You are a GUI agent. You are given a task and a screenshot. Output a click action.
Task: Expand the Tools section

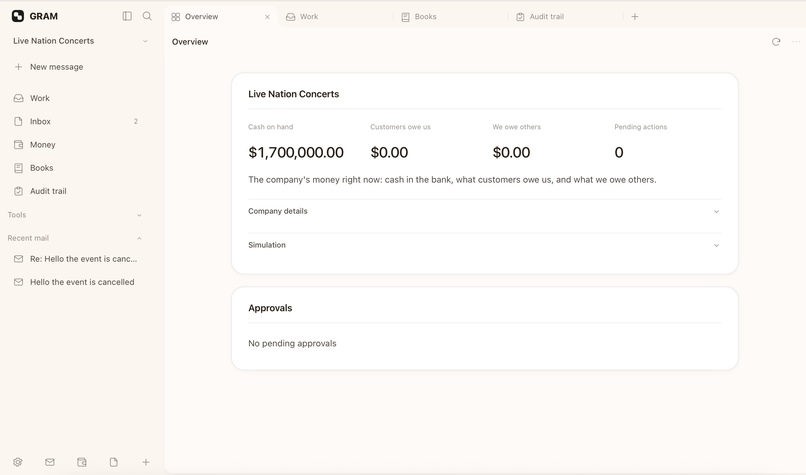point(75,215)
